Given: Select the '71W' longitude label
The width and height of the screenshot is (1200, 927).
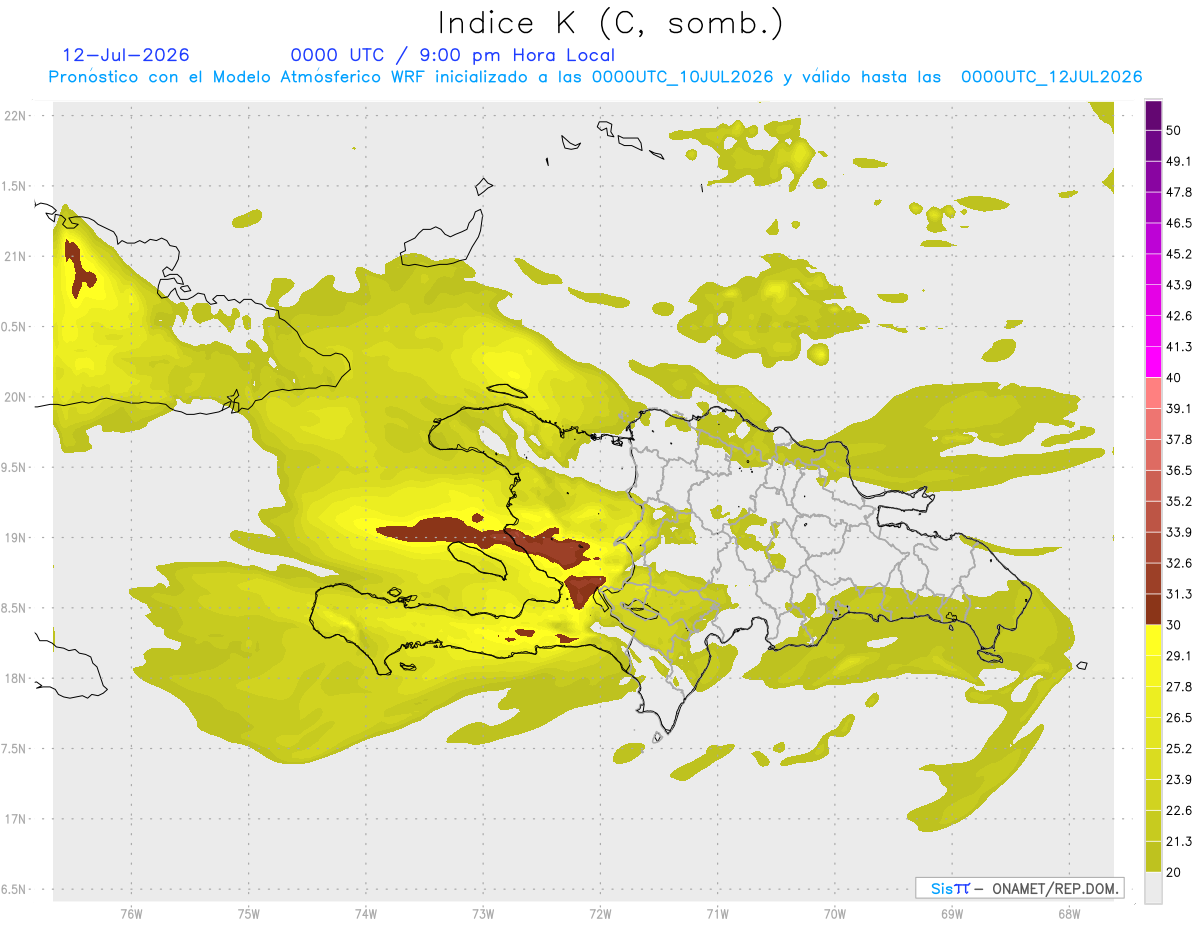Looking at the screenshot, I should click(717, 913).
